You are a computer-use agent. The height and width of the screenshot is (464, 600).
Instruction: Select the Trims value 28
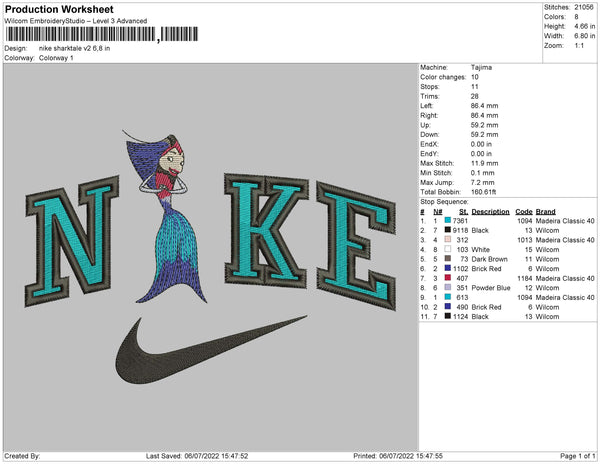pos(474,96)
